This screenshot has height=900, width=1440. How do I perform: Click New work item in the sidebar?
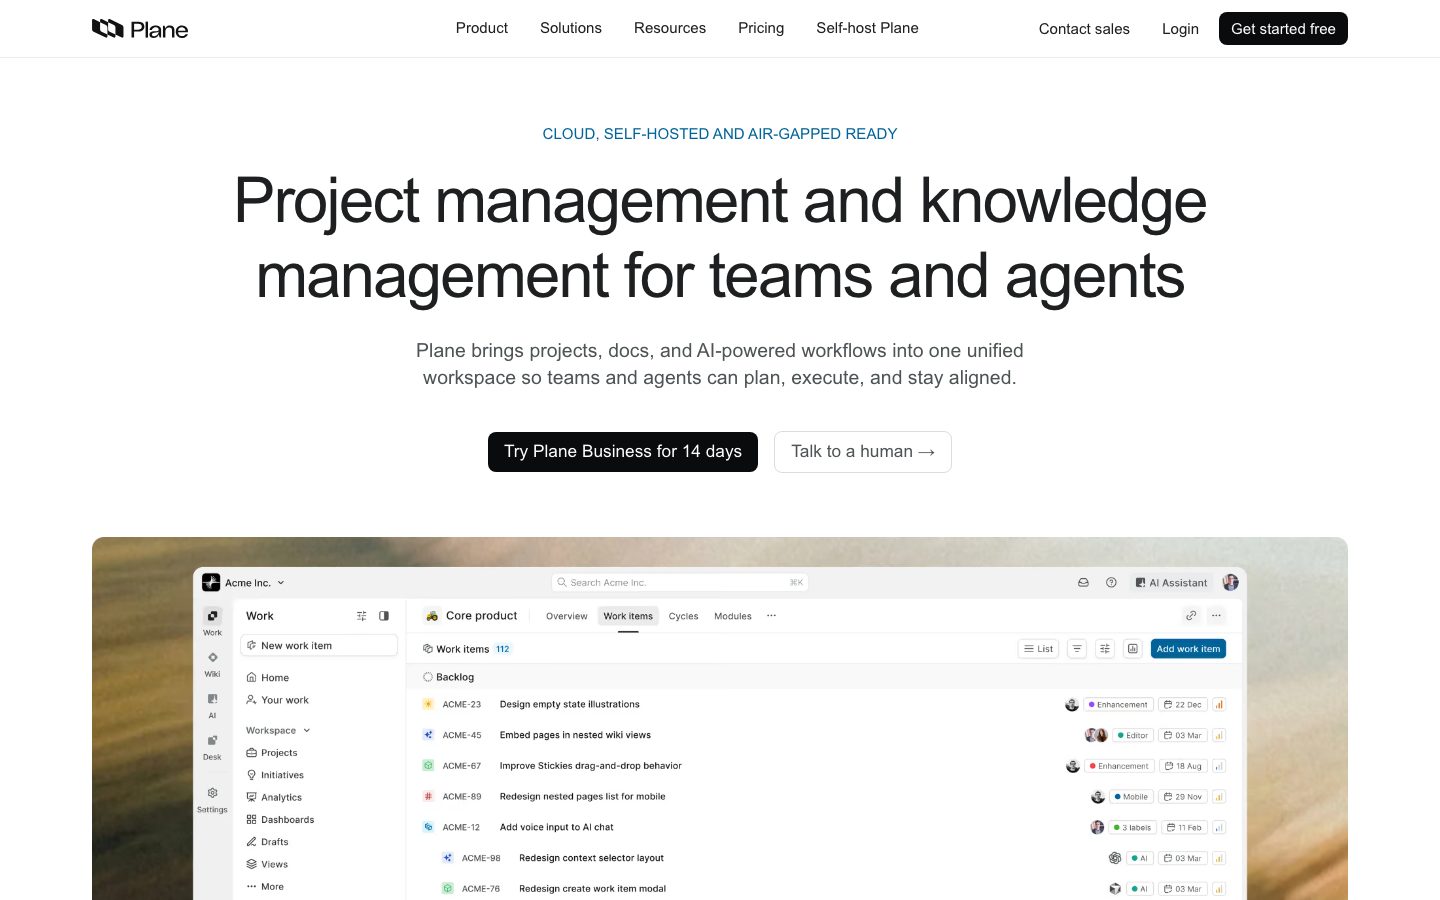click(319, 646)
